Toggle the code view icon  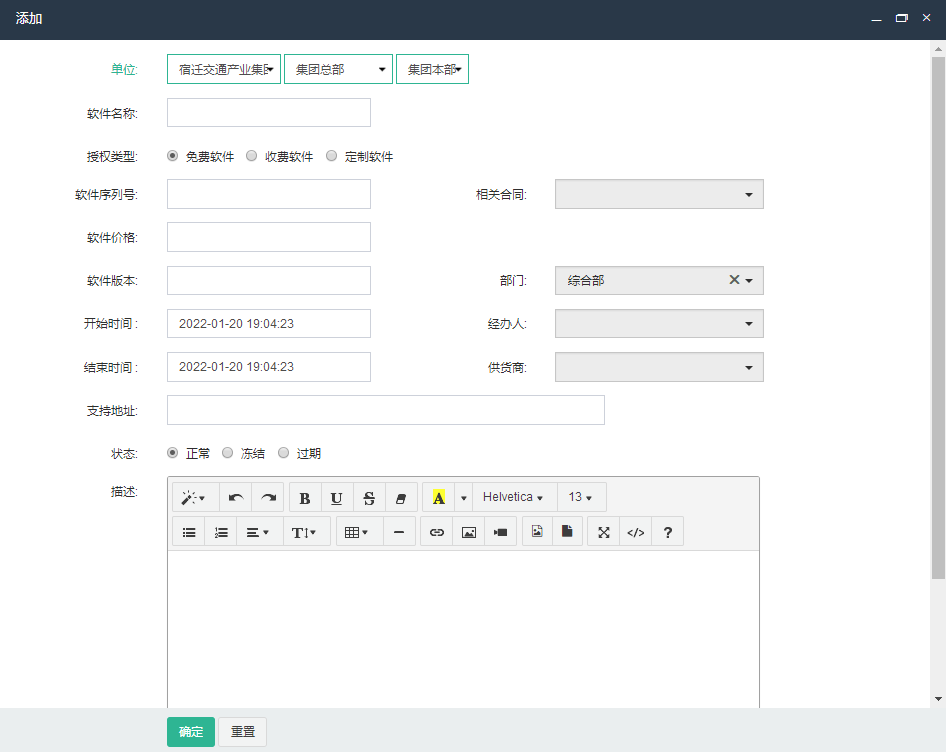tap(635, 532)
